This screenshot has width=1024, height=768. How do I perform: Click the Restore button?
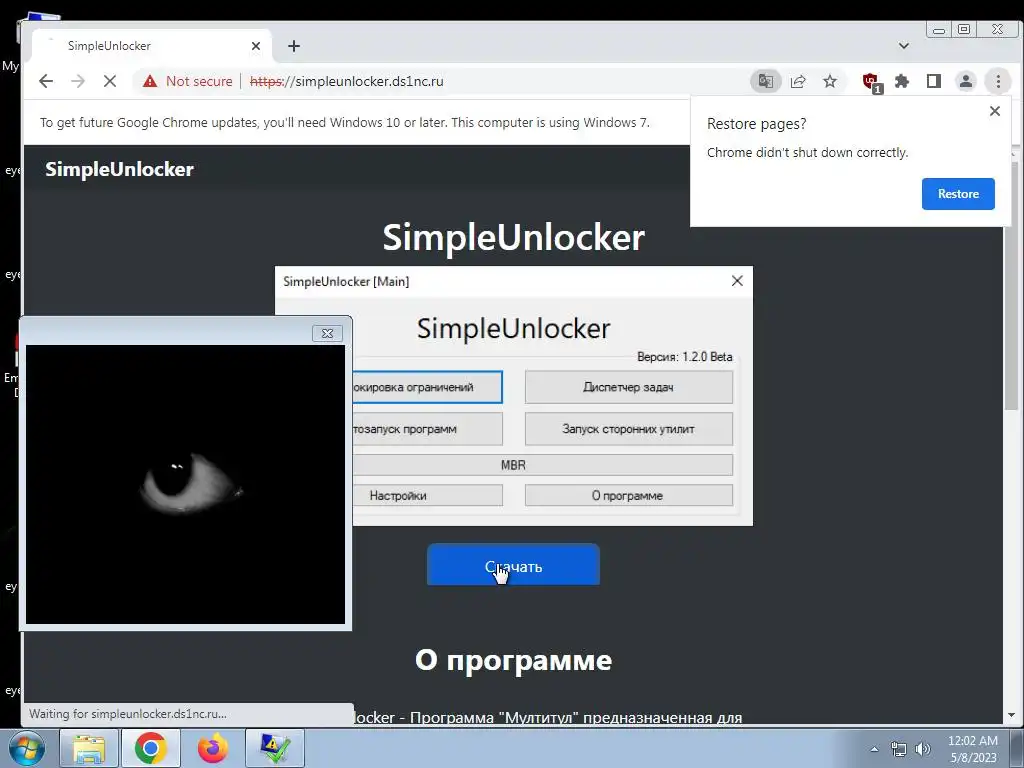tap(958, 194)
